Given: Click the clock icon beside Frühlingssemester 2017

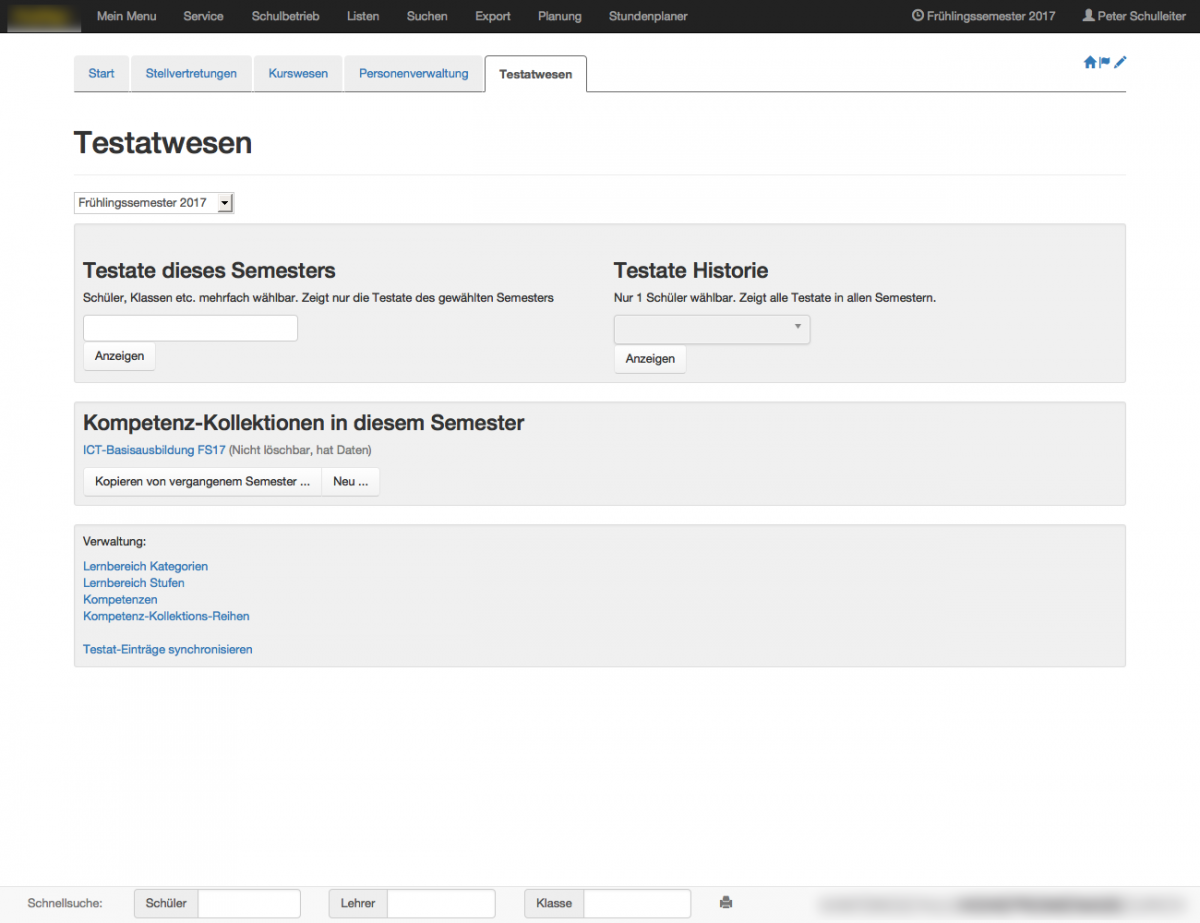Looking at the screenshot, I should (x=917, y=16).
